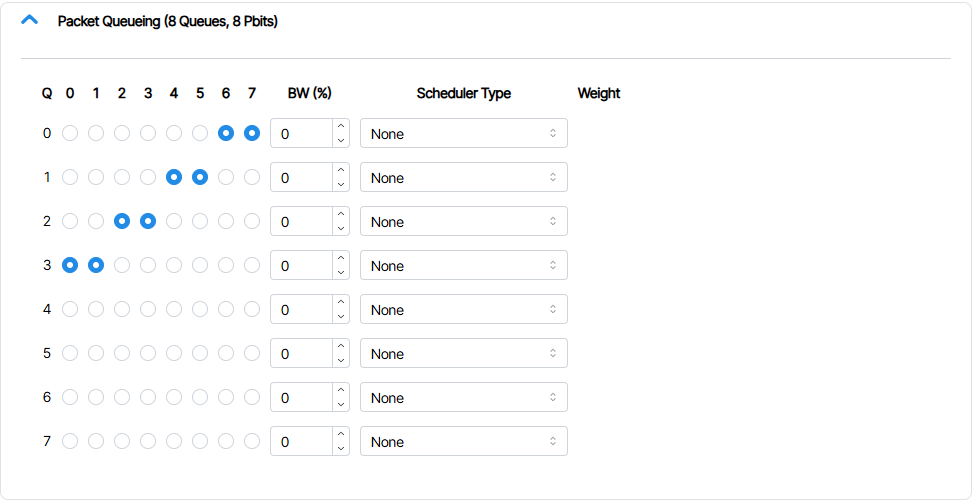
Task: Open Scheduler Type dropdown for queue 0
Action: 463,133
